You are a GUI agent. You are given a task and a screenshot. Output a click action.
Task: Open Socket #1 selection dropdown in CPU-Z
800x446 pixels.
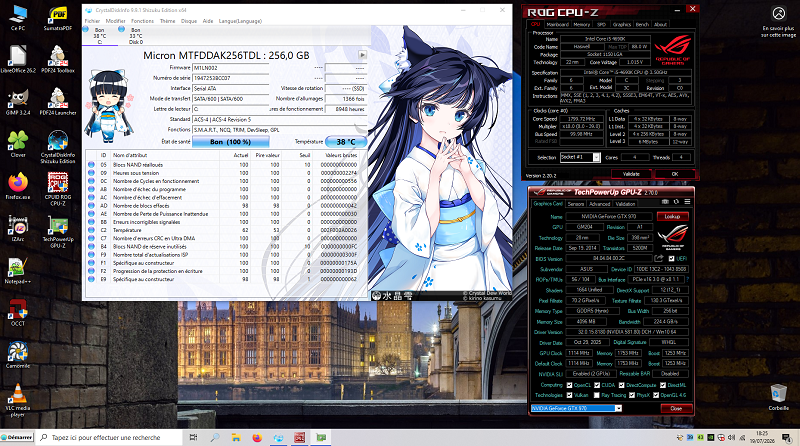click(x=580, y=157)
